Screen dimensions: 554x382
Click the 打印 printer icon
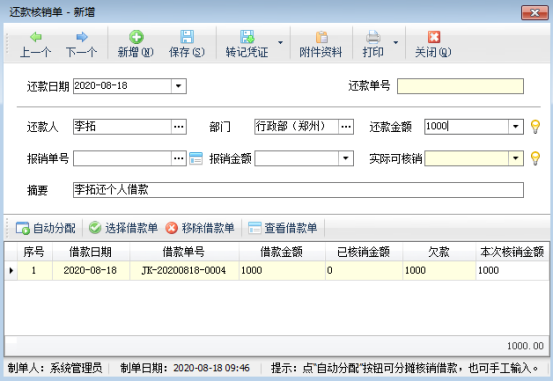pos(373,37)
